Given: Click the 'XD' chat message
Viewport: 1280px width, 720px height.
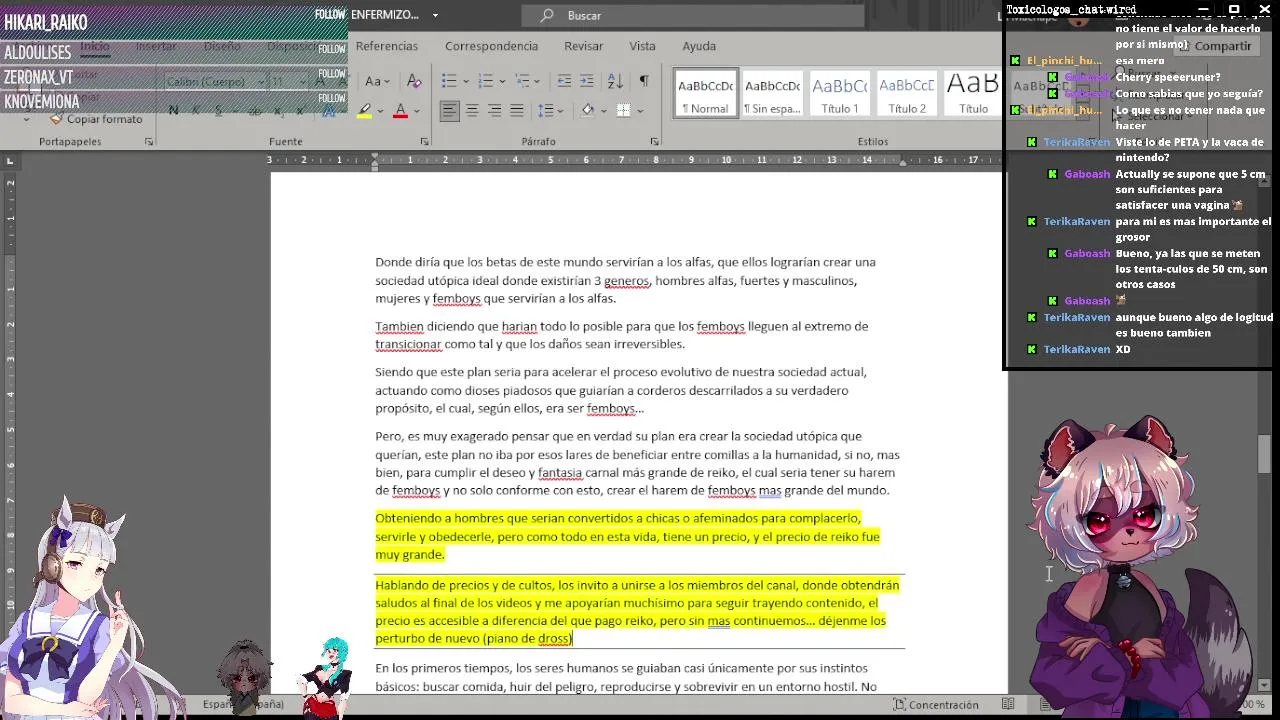Looking at the screenshot, I should 1123,349.
